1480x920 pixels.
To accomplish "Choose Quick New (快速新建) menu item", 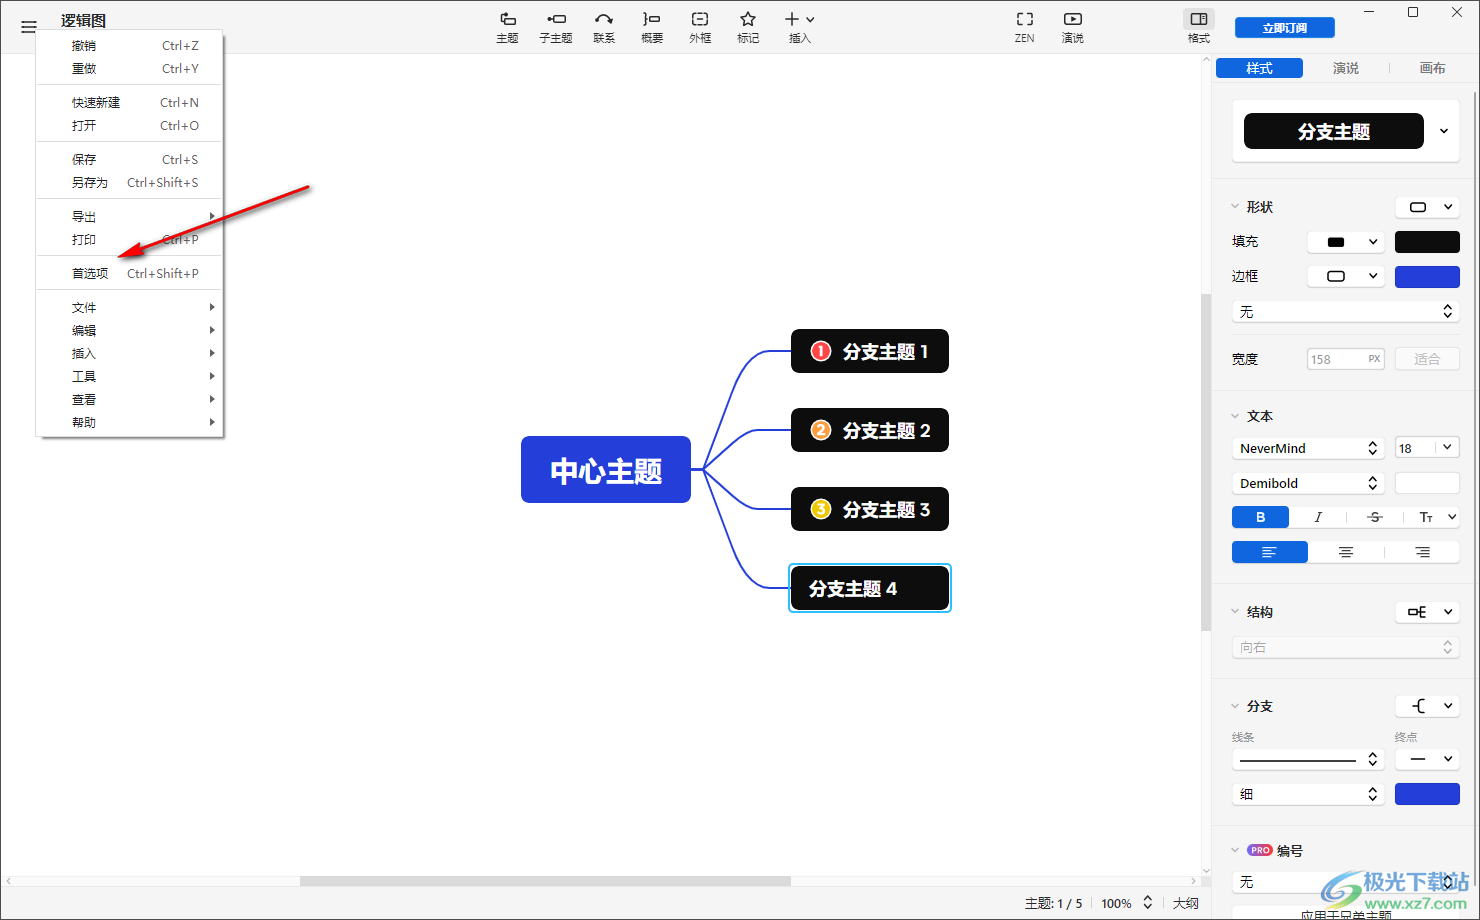I will point(129,103).
